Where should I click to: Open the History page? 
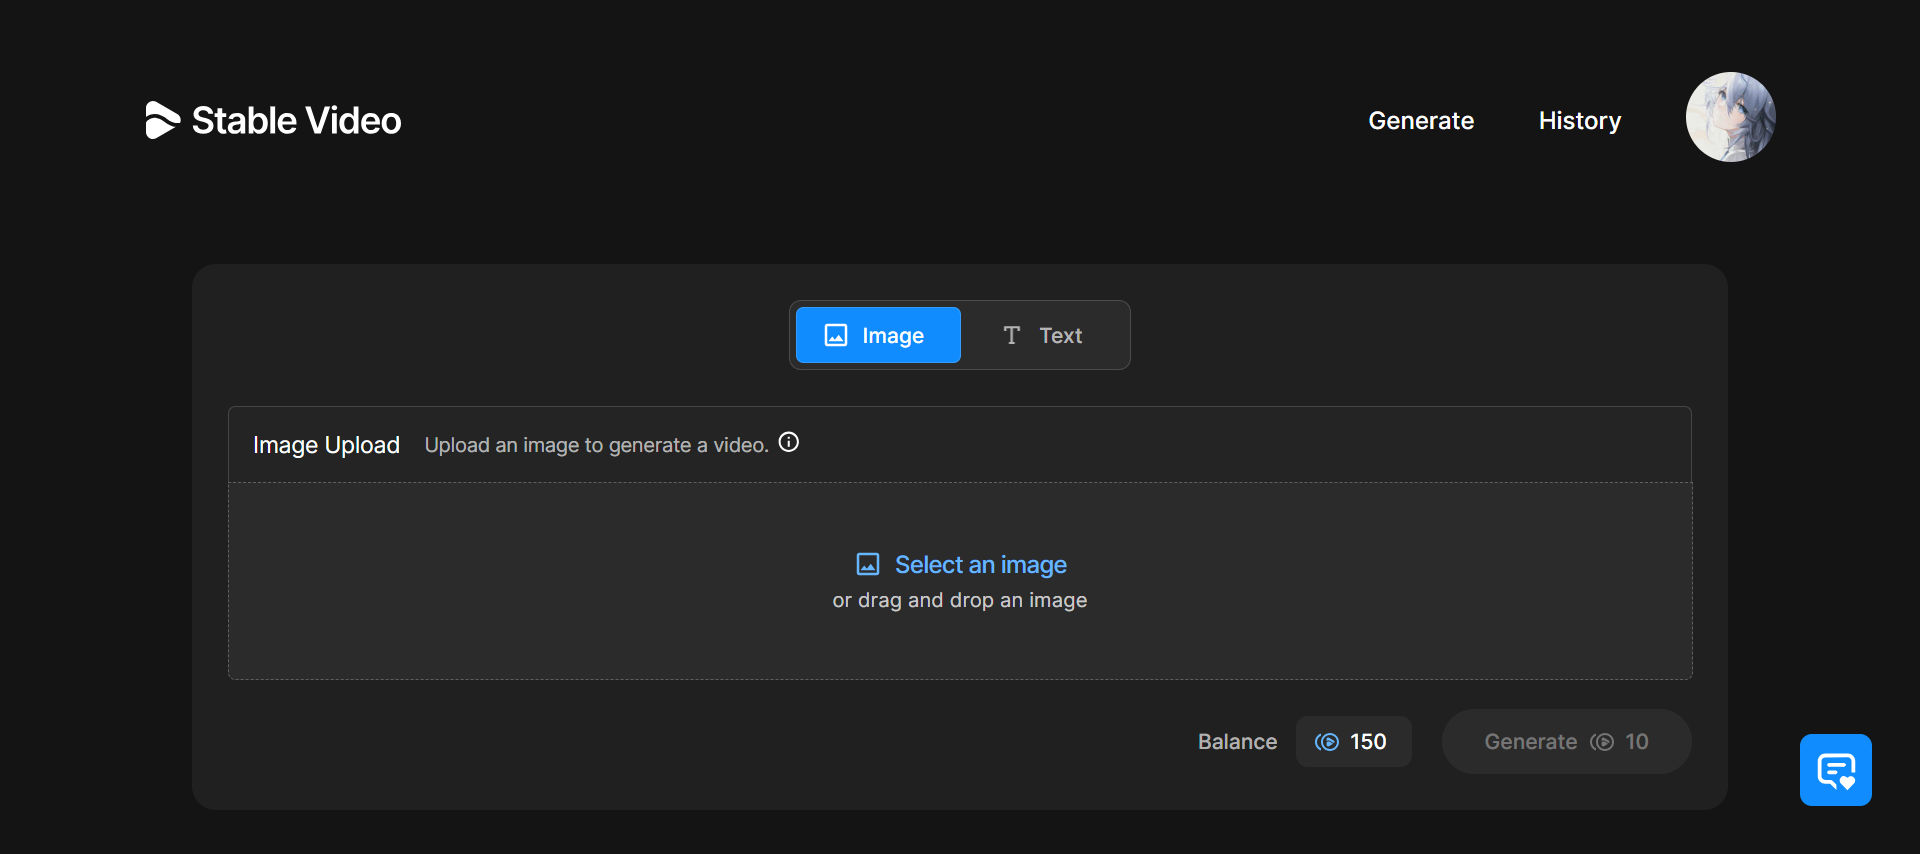click(1579, 121)
